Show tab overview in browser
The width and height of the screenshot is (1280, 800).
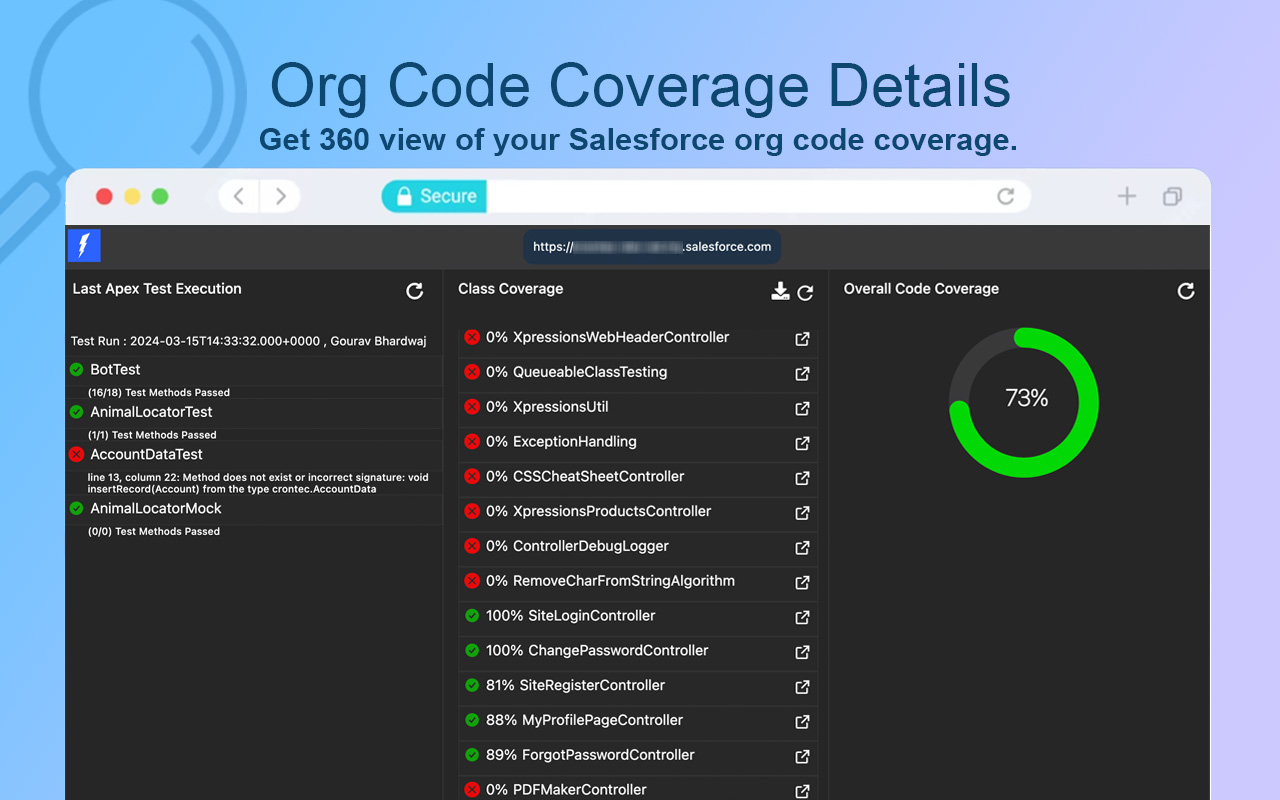point(1173,196)
